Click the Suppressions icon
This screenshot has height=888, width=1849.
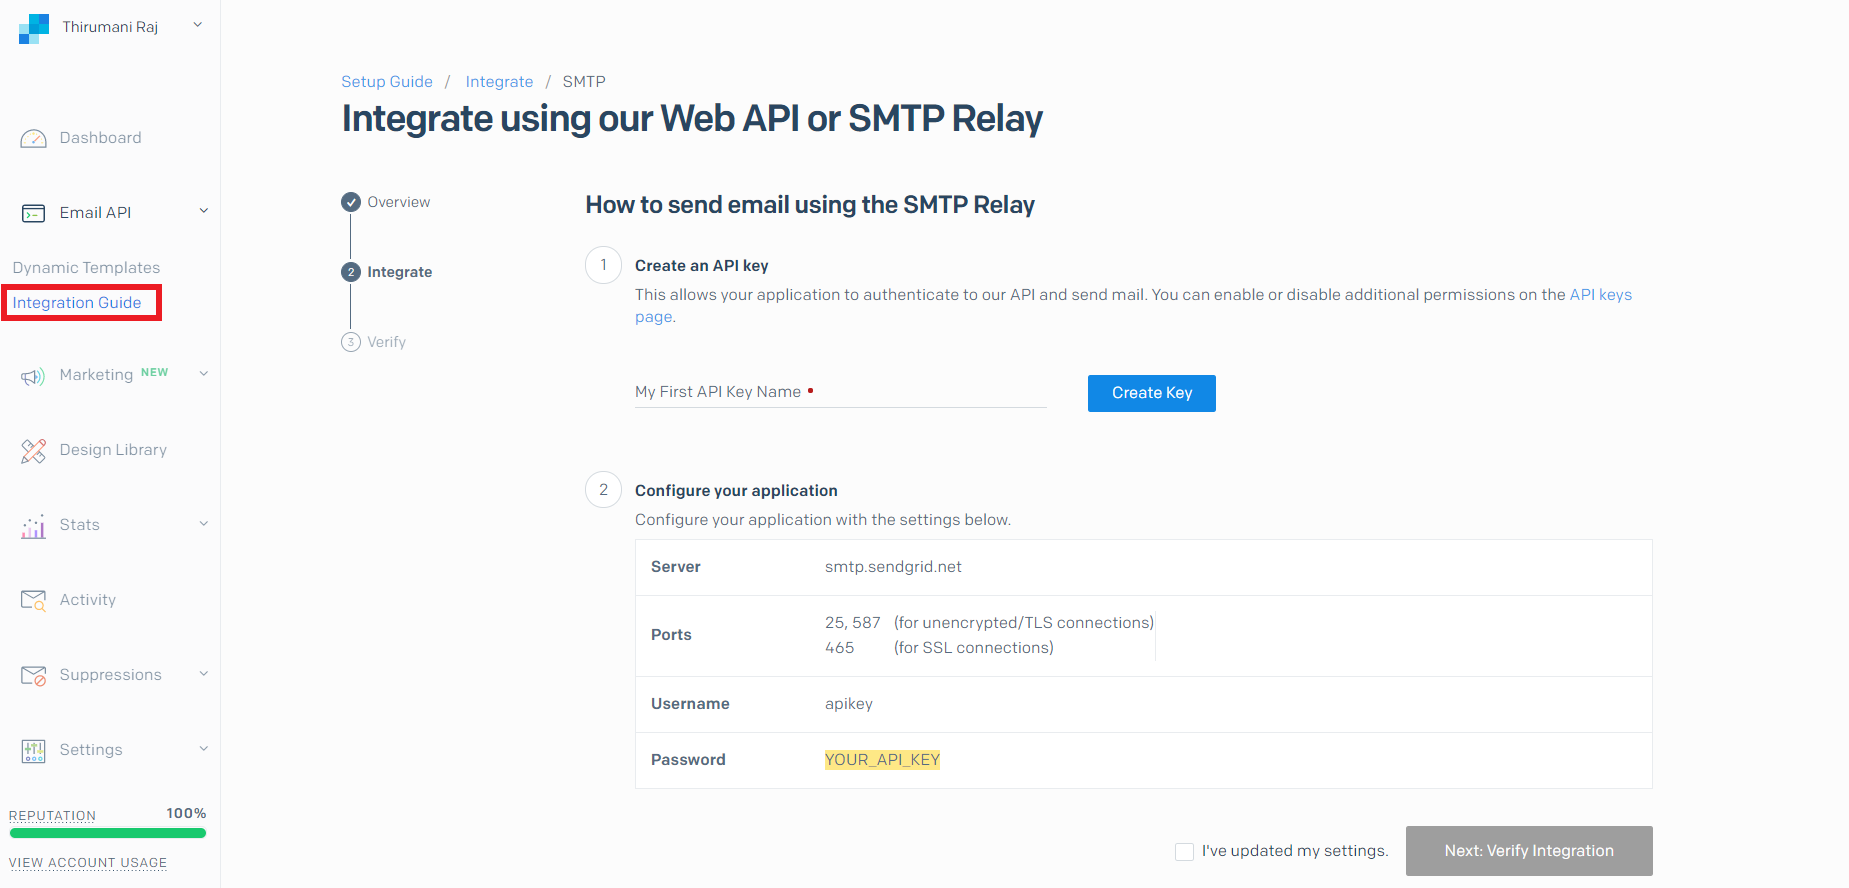[x=33, y=676]
